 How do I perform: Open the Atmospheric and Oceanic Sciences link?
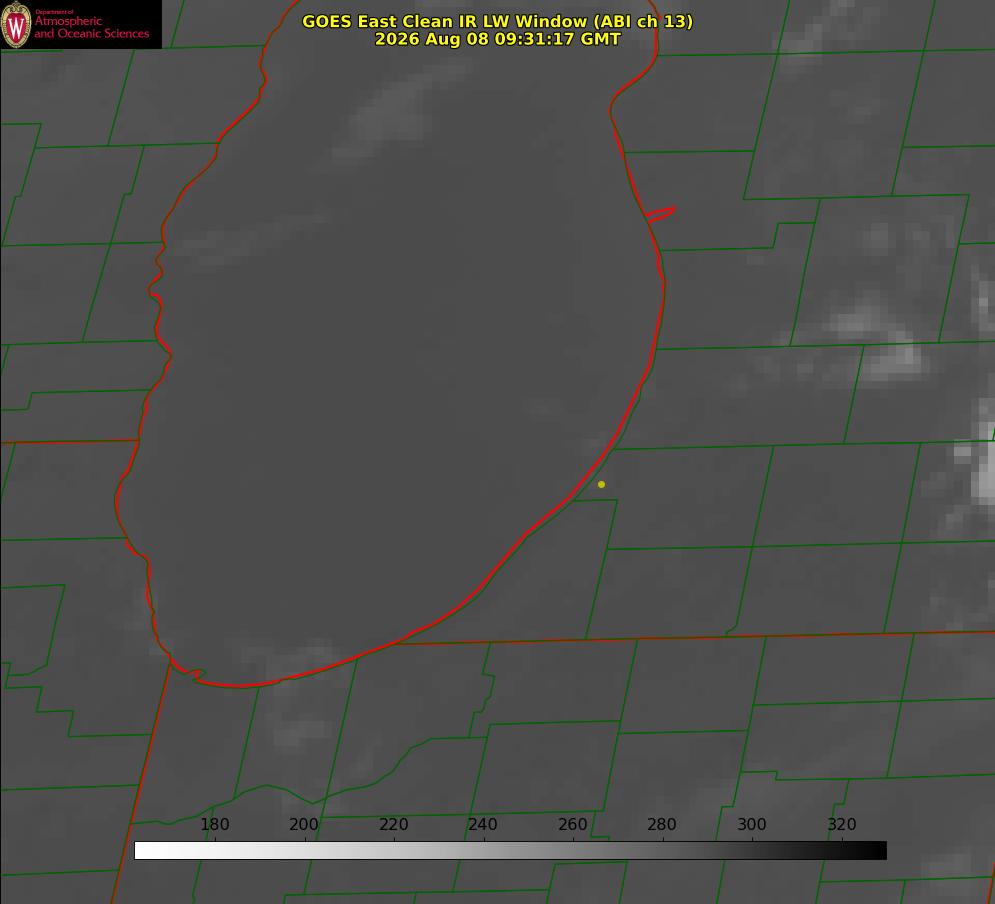point(91,27)
